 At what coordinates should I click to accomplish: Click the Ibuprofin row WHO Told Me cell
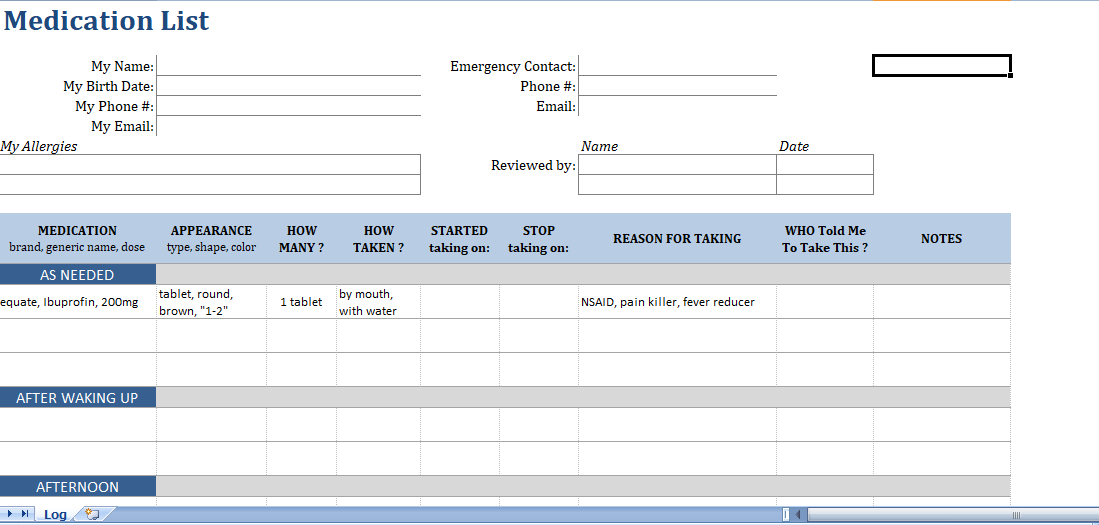pyautogui.click(x=825, y=302)
